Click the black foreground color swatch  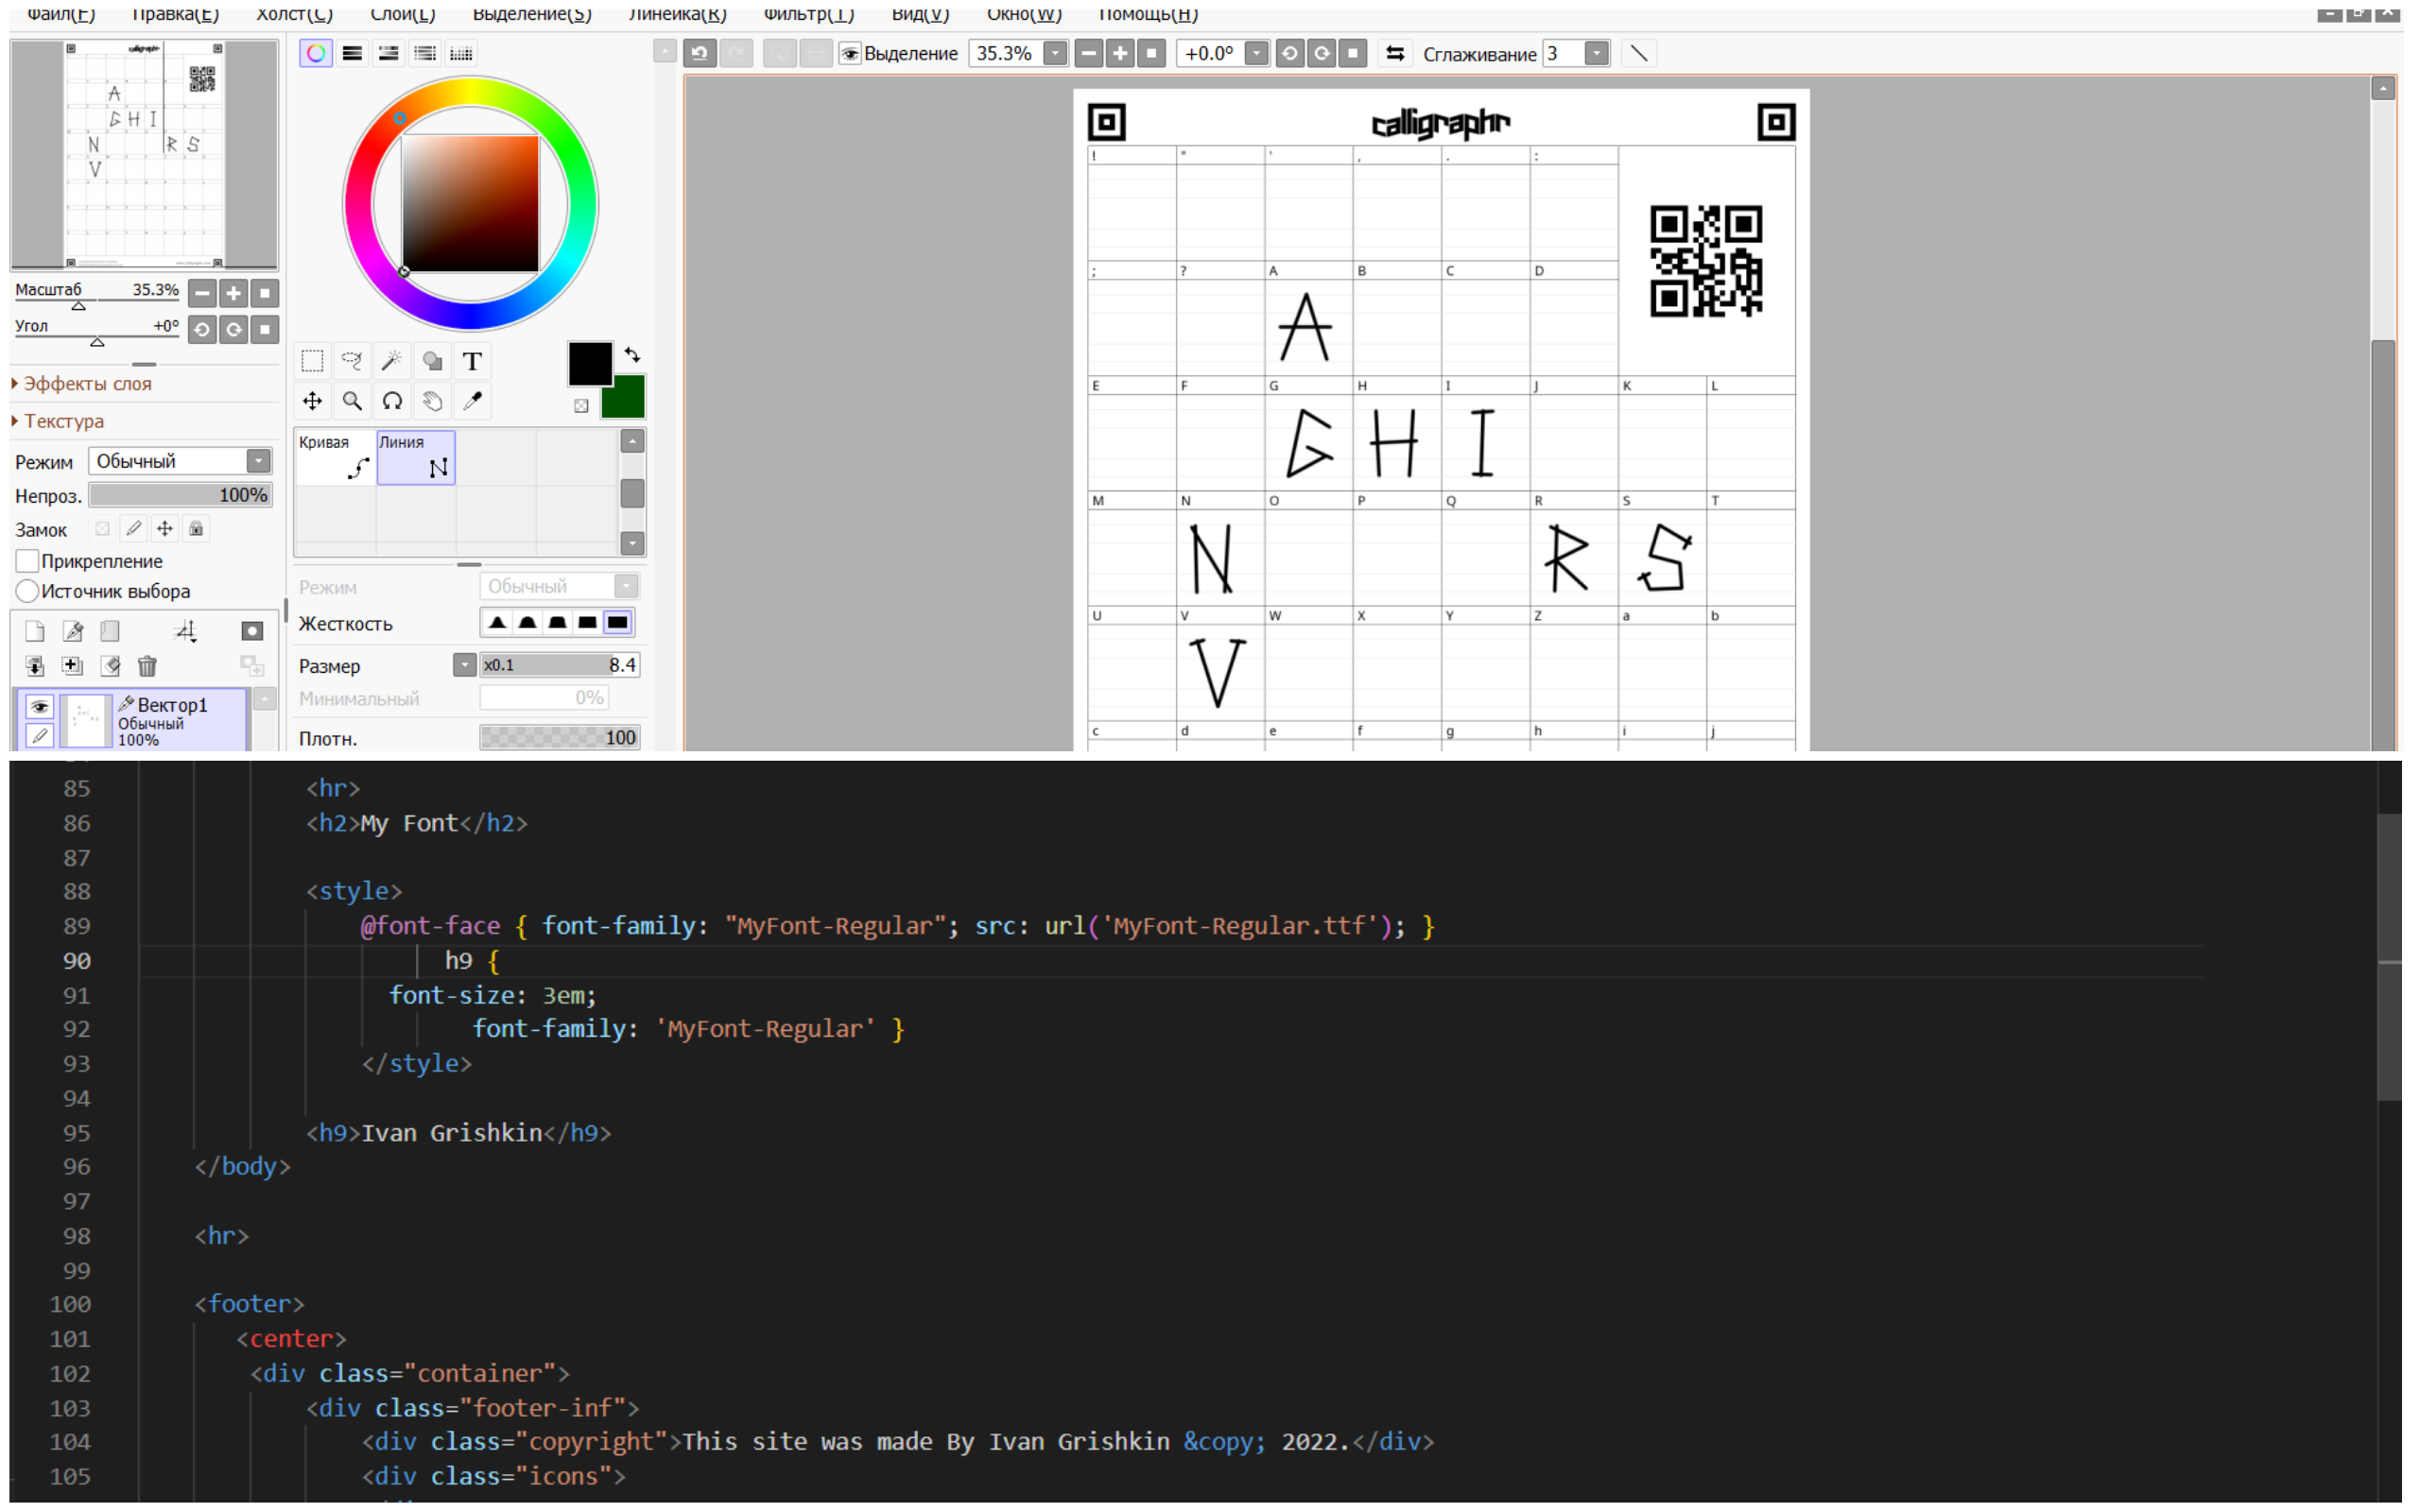pos(590,363)
